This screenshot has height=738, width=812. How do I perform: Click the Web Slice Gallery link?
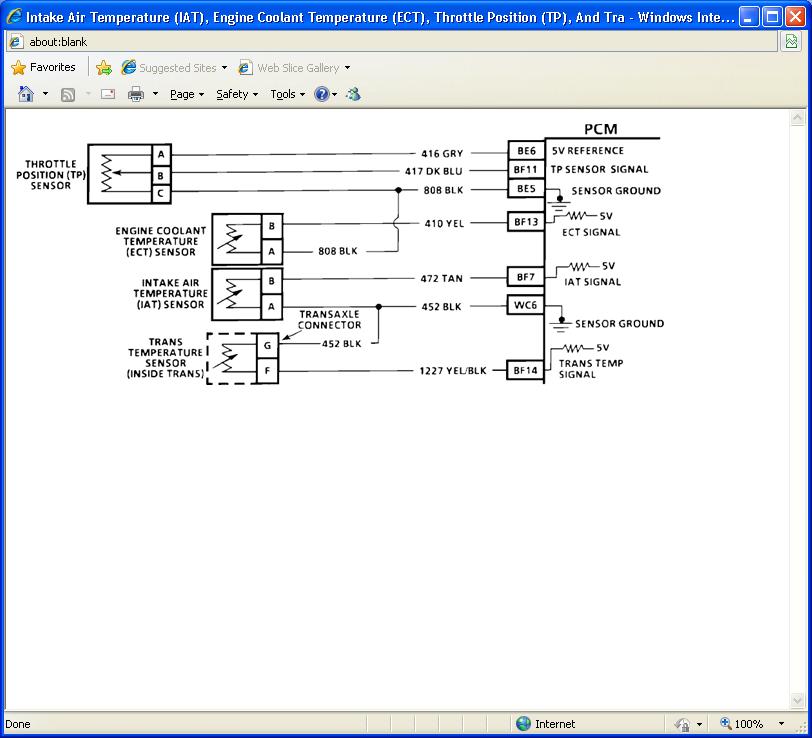294,68
